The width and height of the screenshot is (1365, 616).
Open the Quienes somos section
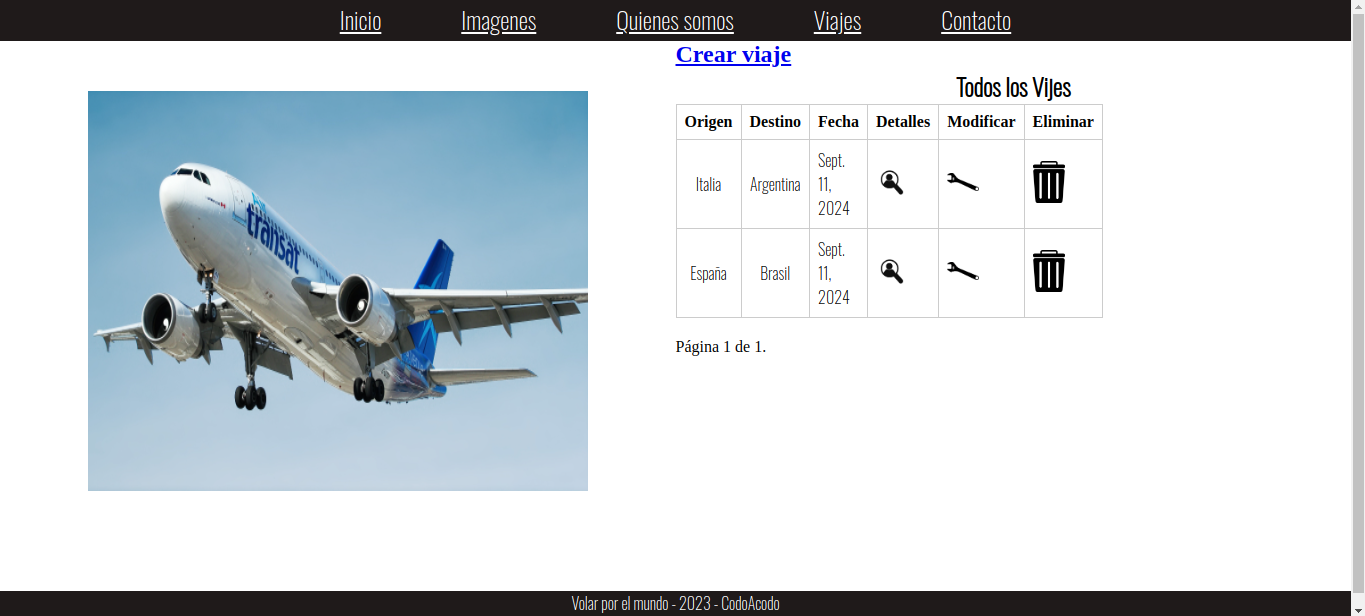click(x=674, y=21)
